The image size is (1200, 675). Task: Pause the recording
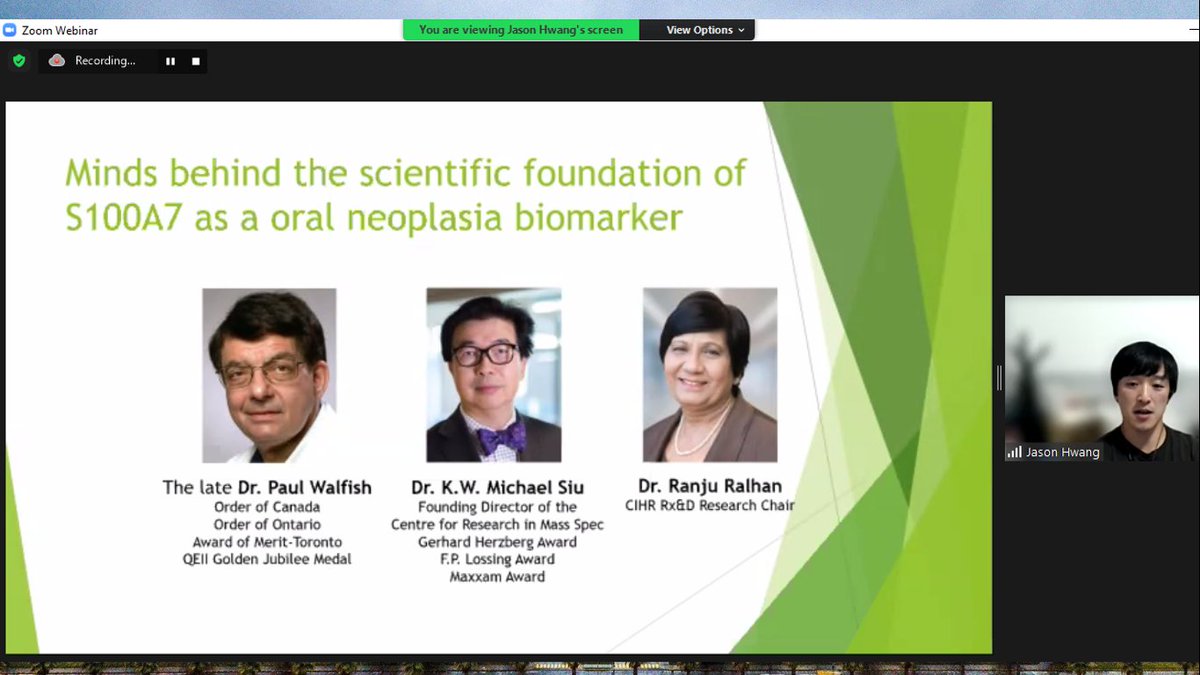point(170,61)
